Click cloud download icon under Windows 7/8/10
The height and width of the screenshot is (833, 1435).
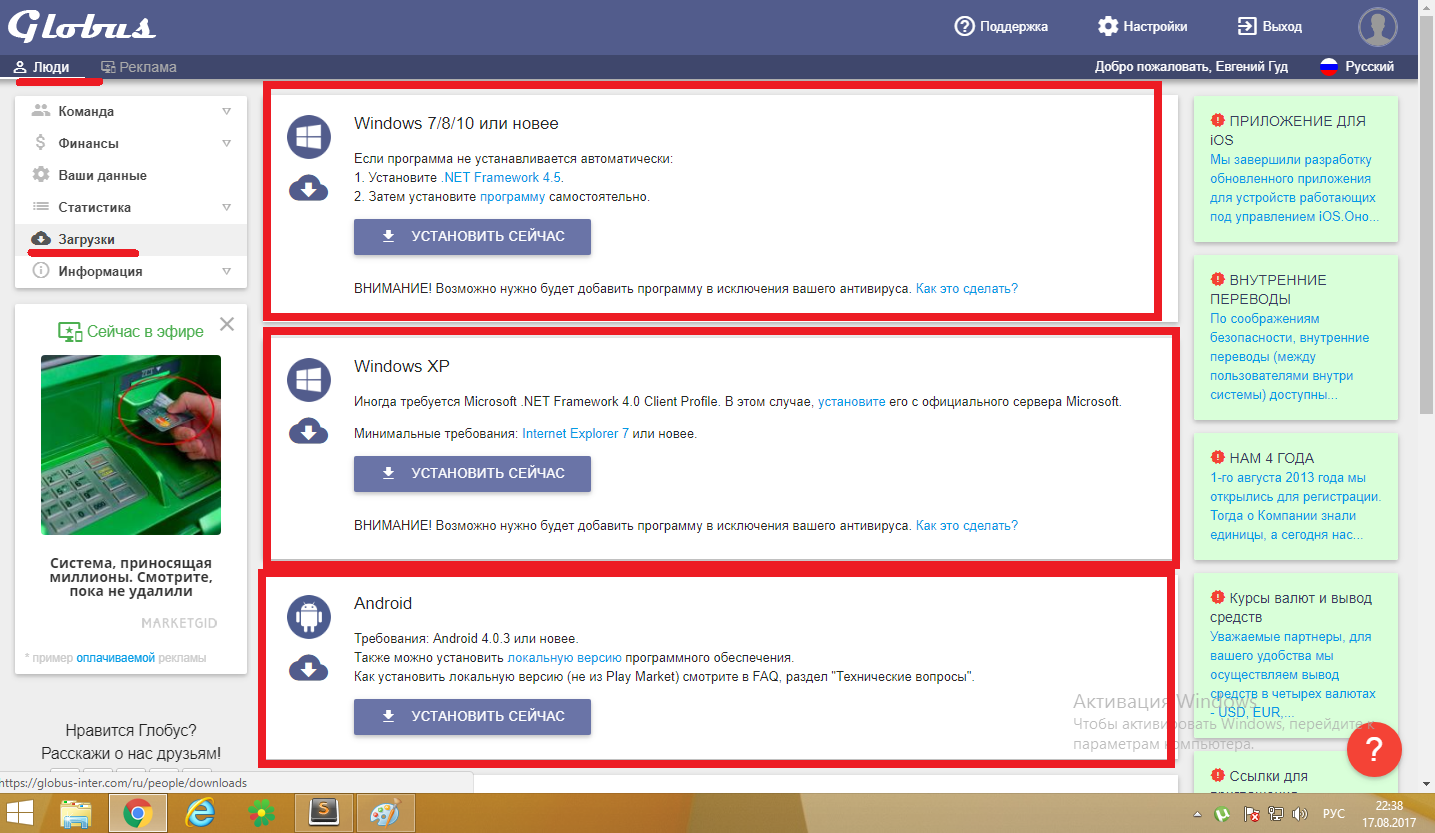(309, 188)
